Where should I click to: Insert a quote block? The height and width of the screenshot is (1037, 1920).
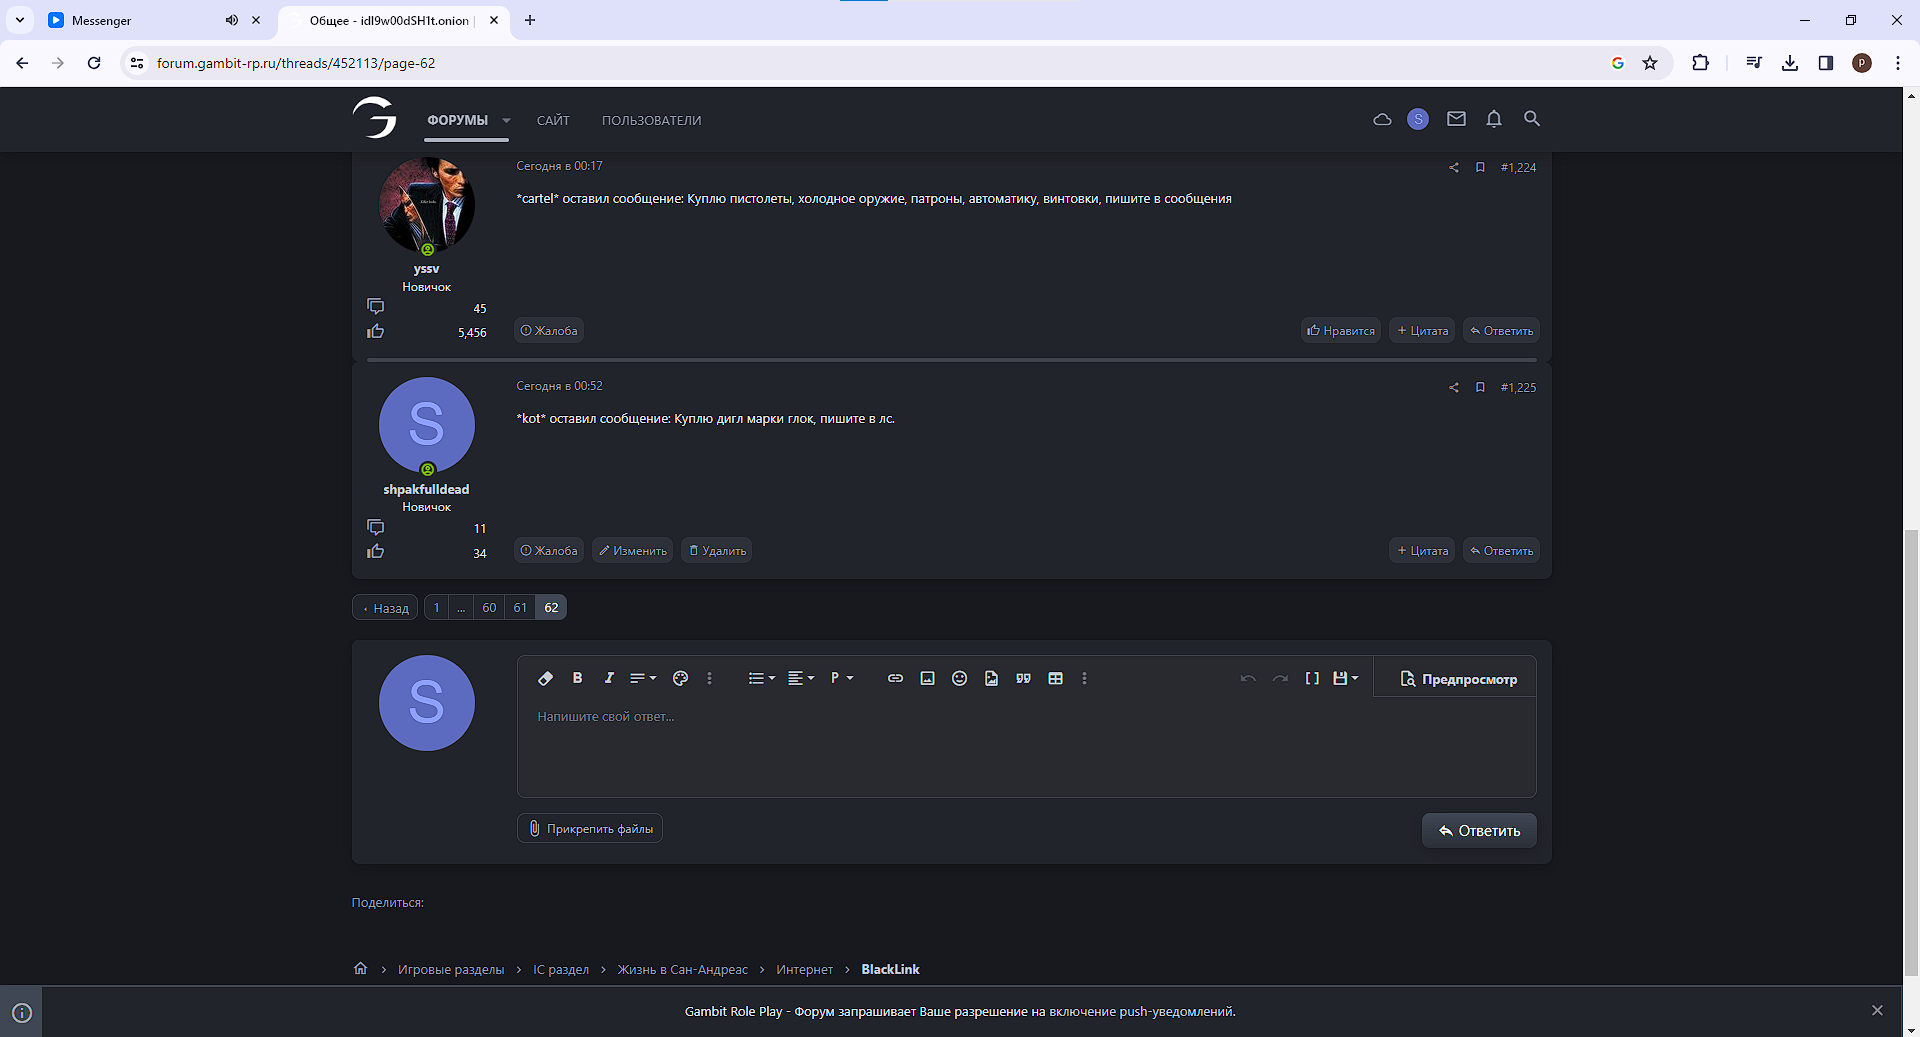pyautogui.click(x=1023, y=678)
